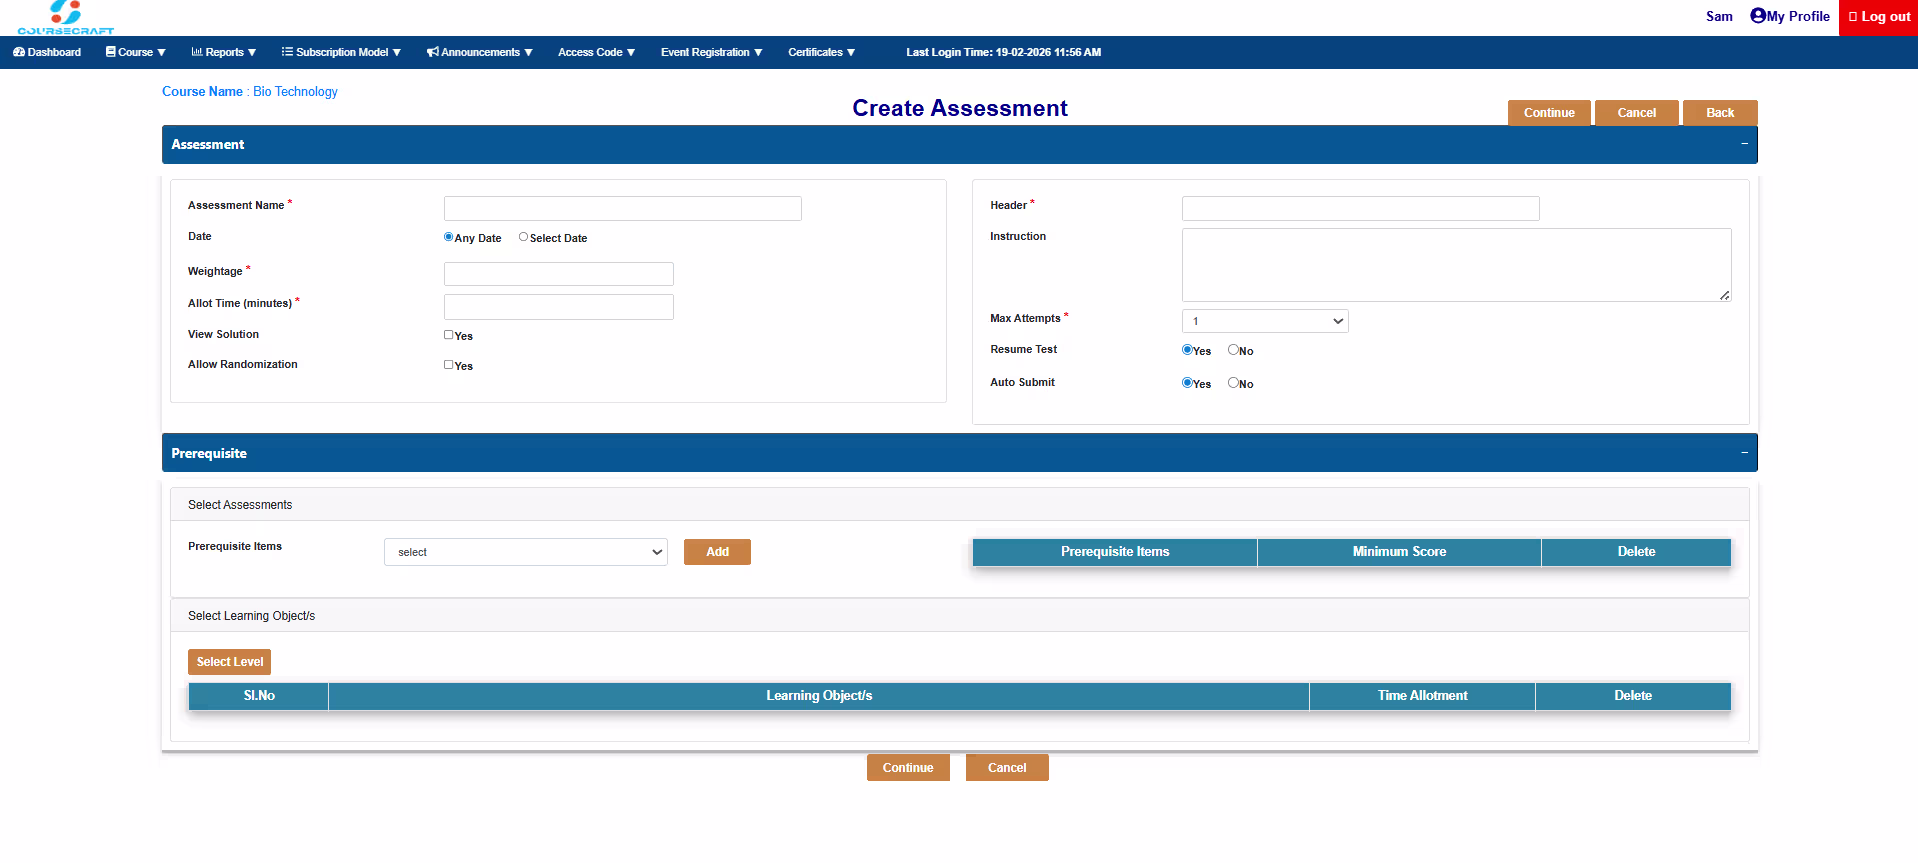1918x863 pixels.
Task: Click the Allot Time input field
Action: 559,307
